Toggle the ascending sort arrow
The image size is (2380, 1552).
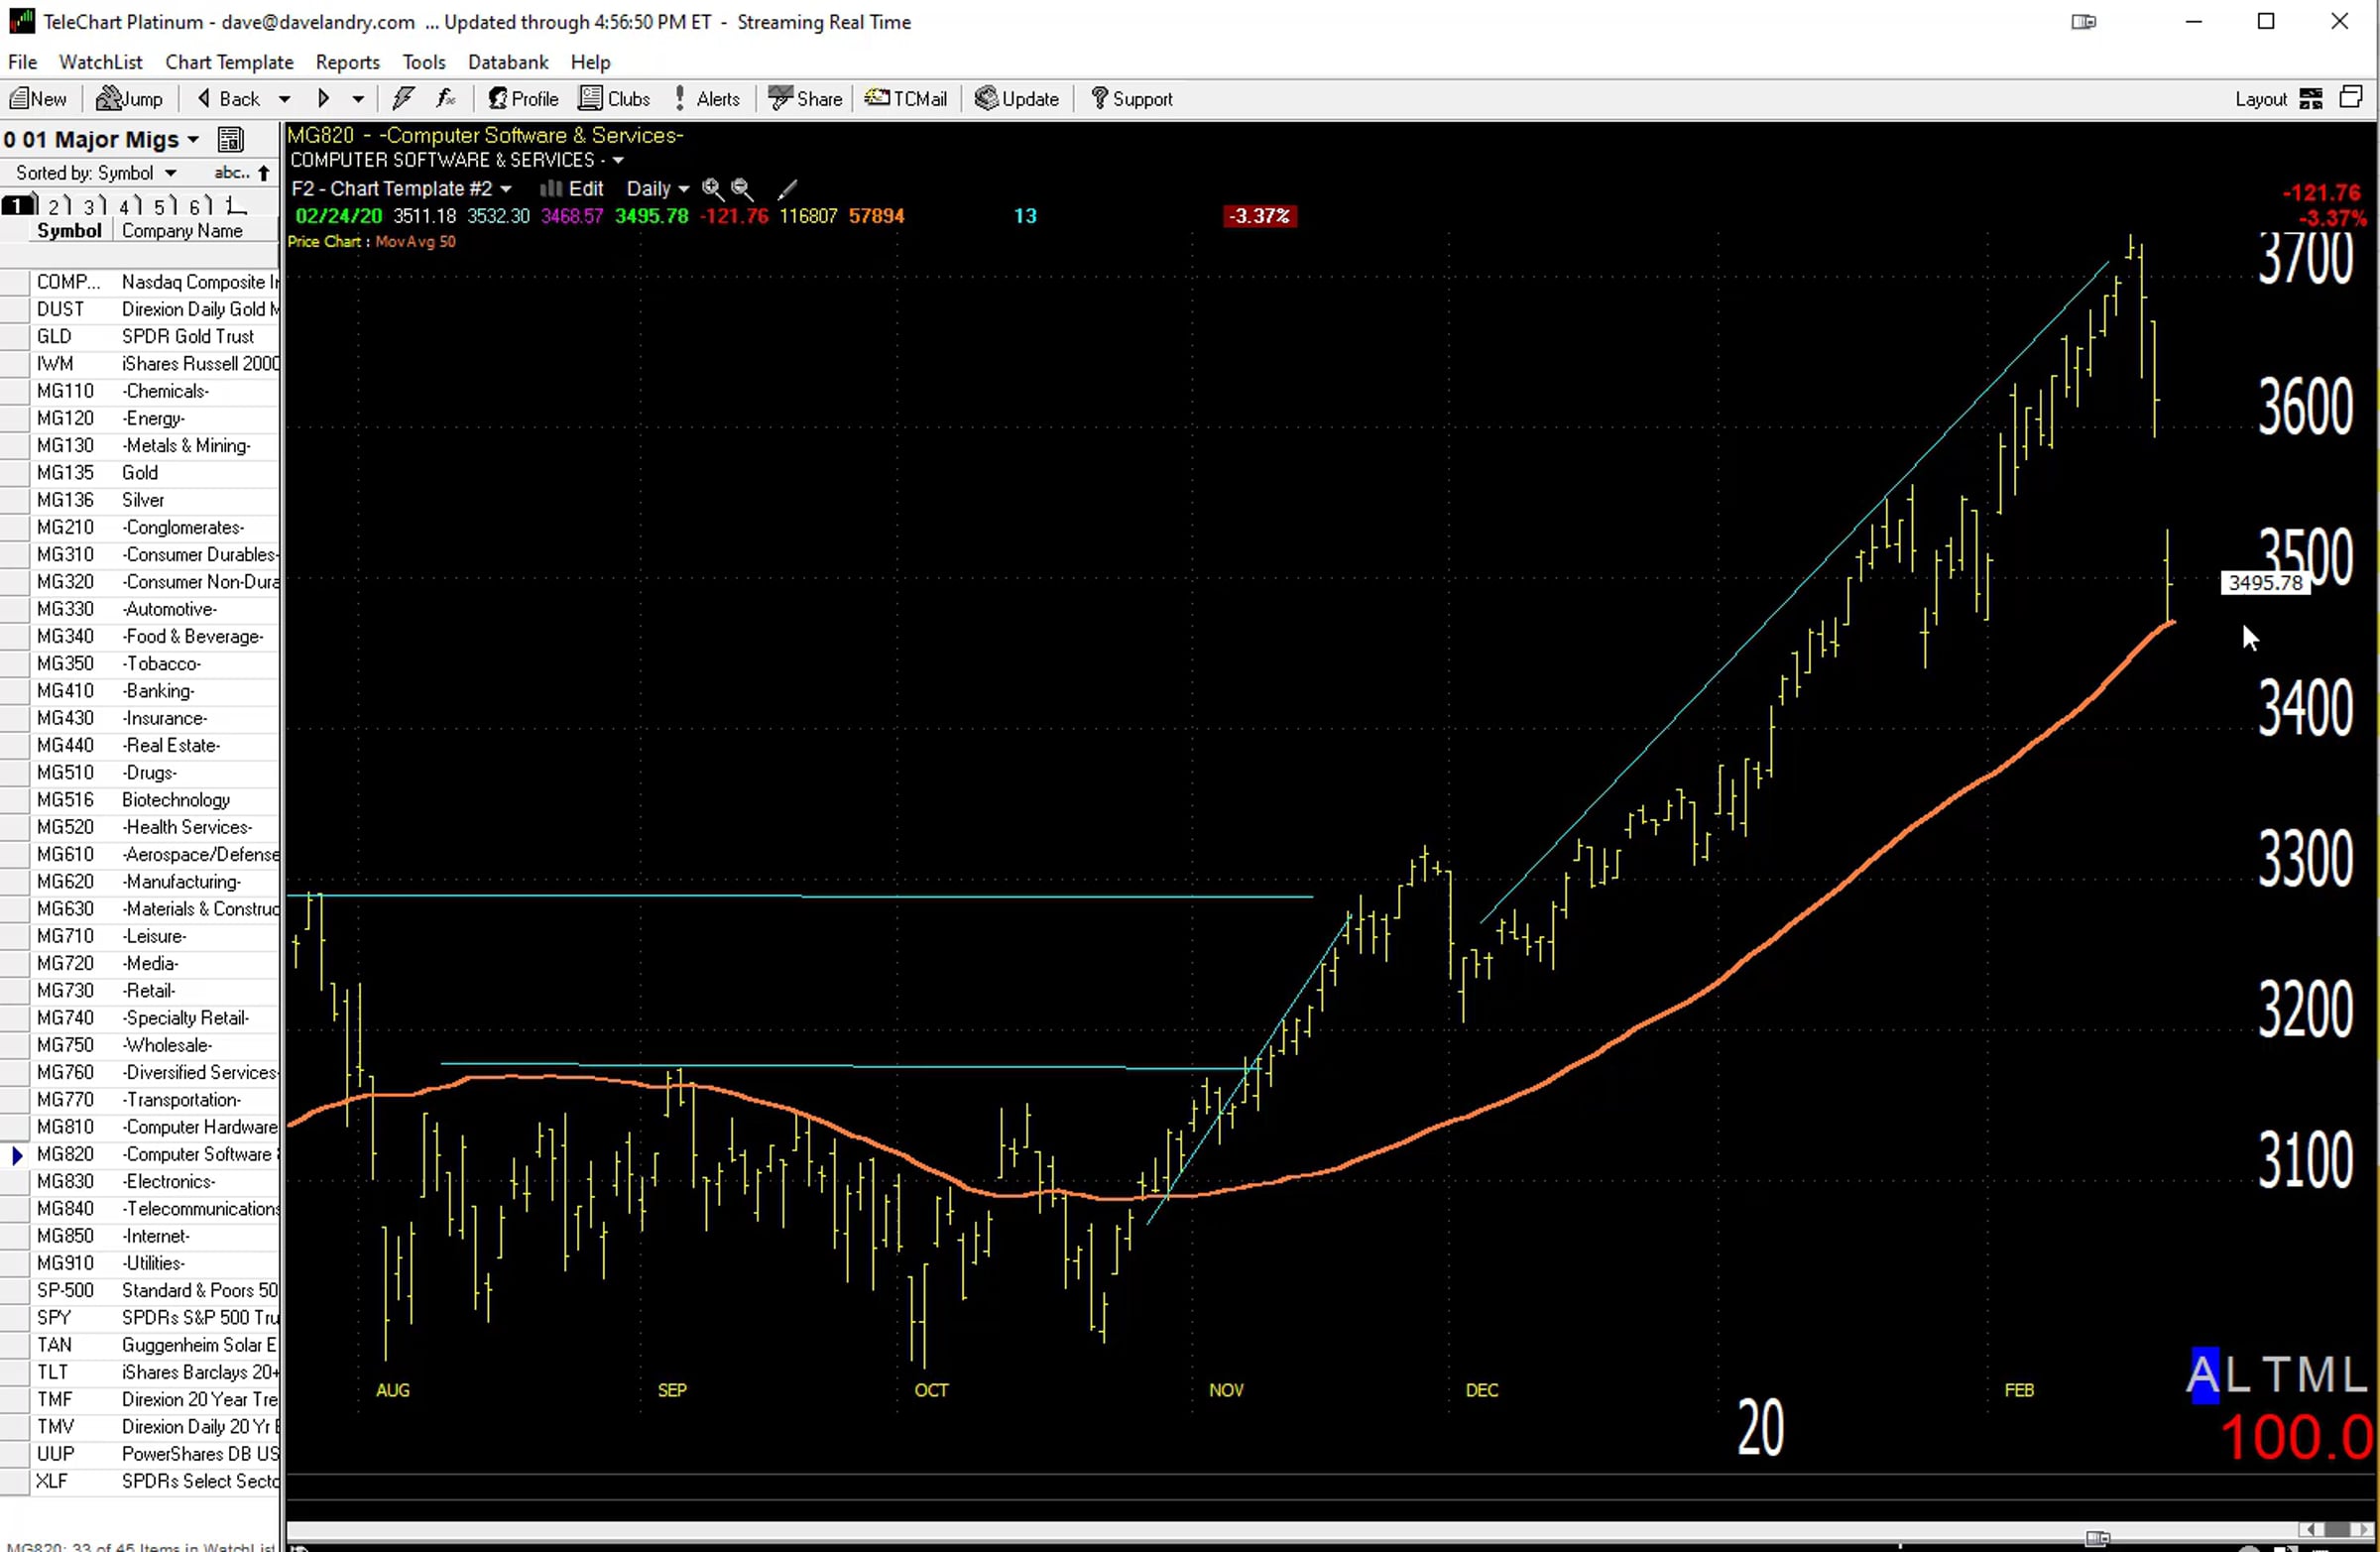264,173
